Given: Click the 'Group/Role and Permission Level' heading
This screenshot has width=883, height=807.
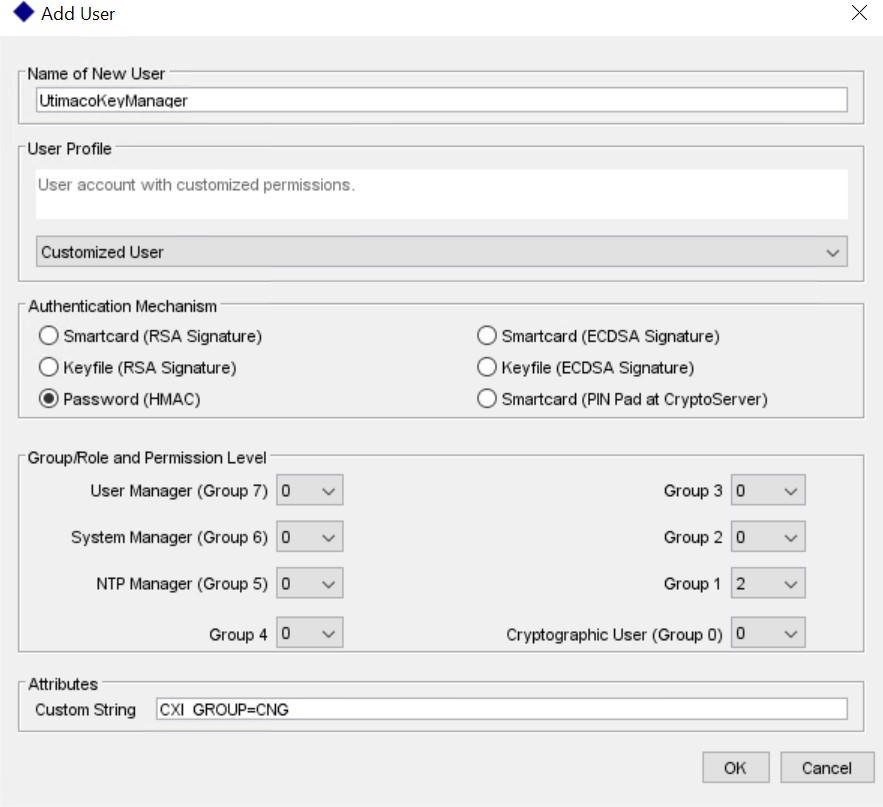Looking at the screenshot, I should coord(147,457).
